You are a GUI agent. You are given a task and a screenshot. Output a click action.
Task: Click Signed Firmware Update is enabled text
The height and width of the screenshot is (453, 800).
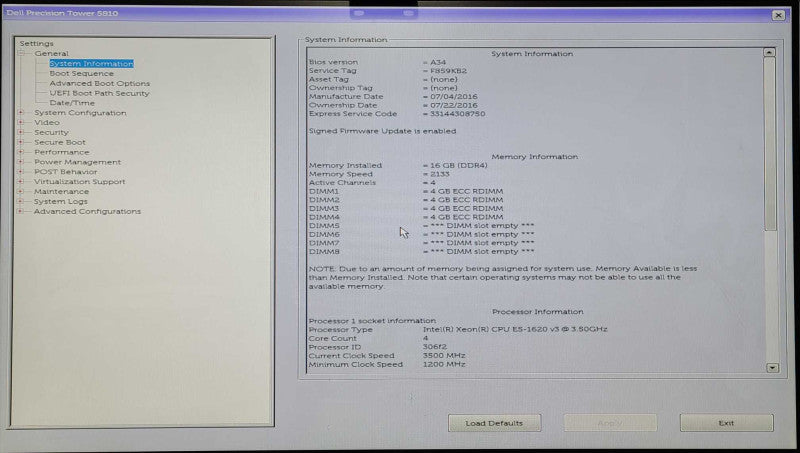point(382,131)
